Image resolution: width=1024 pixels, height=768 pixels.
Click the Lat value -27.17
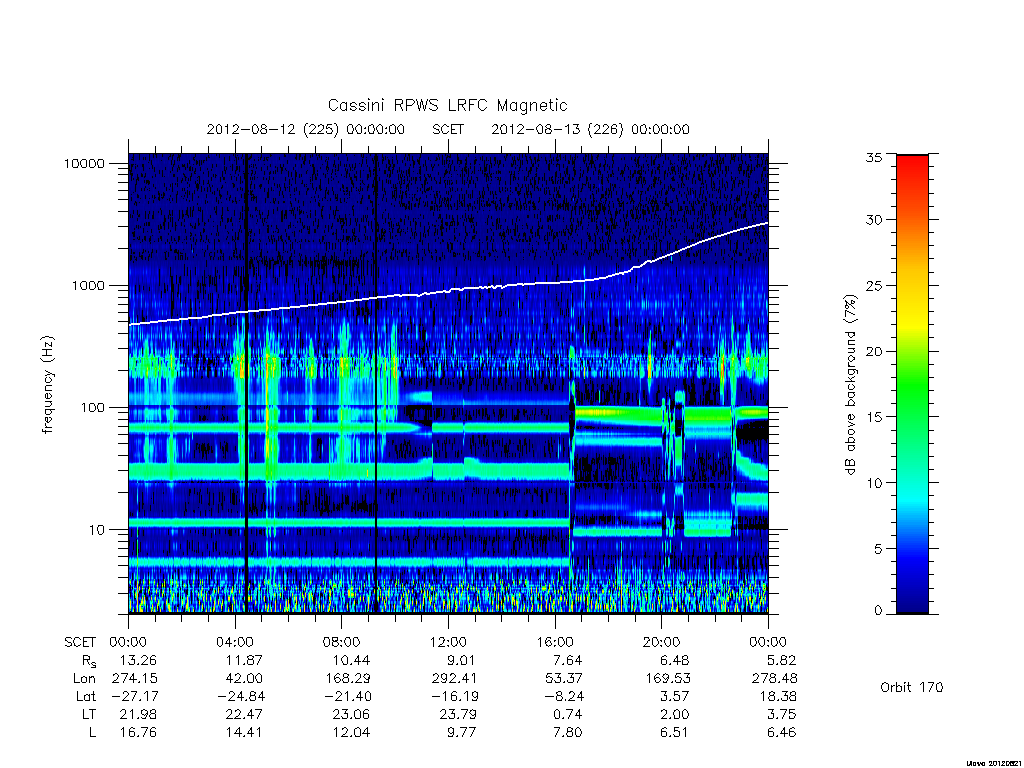tap(135, 696)
